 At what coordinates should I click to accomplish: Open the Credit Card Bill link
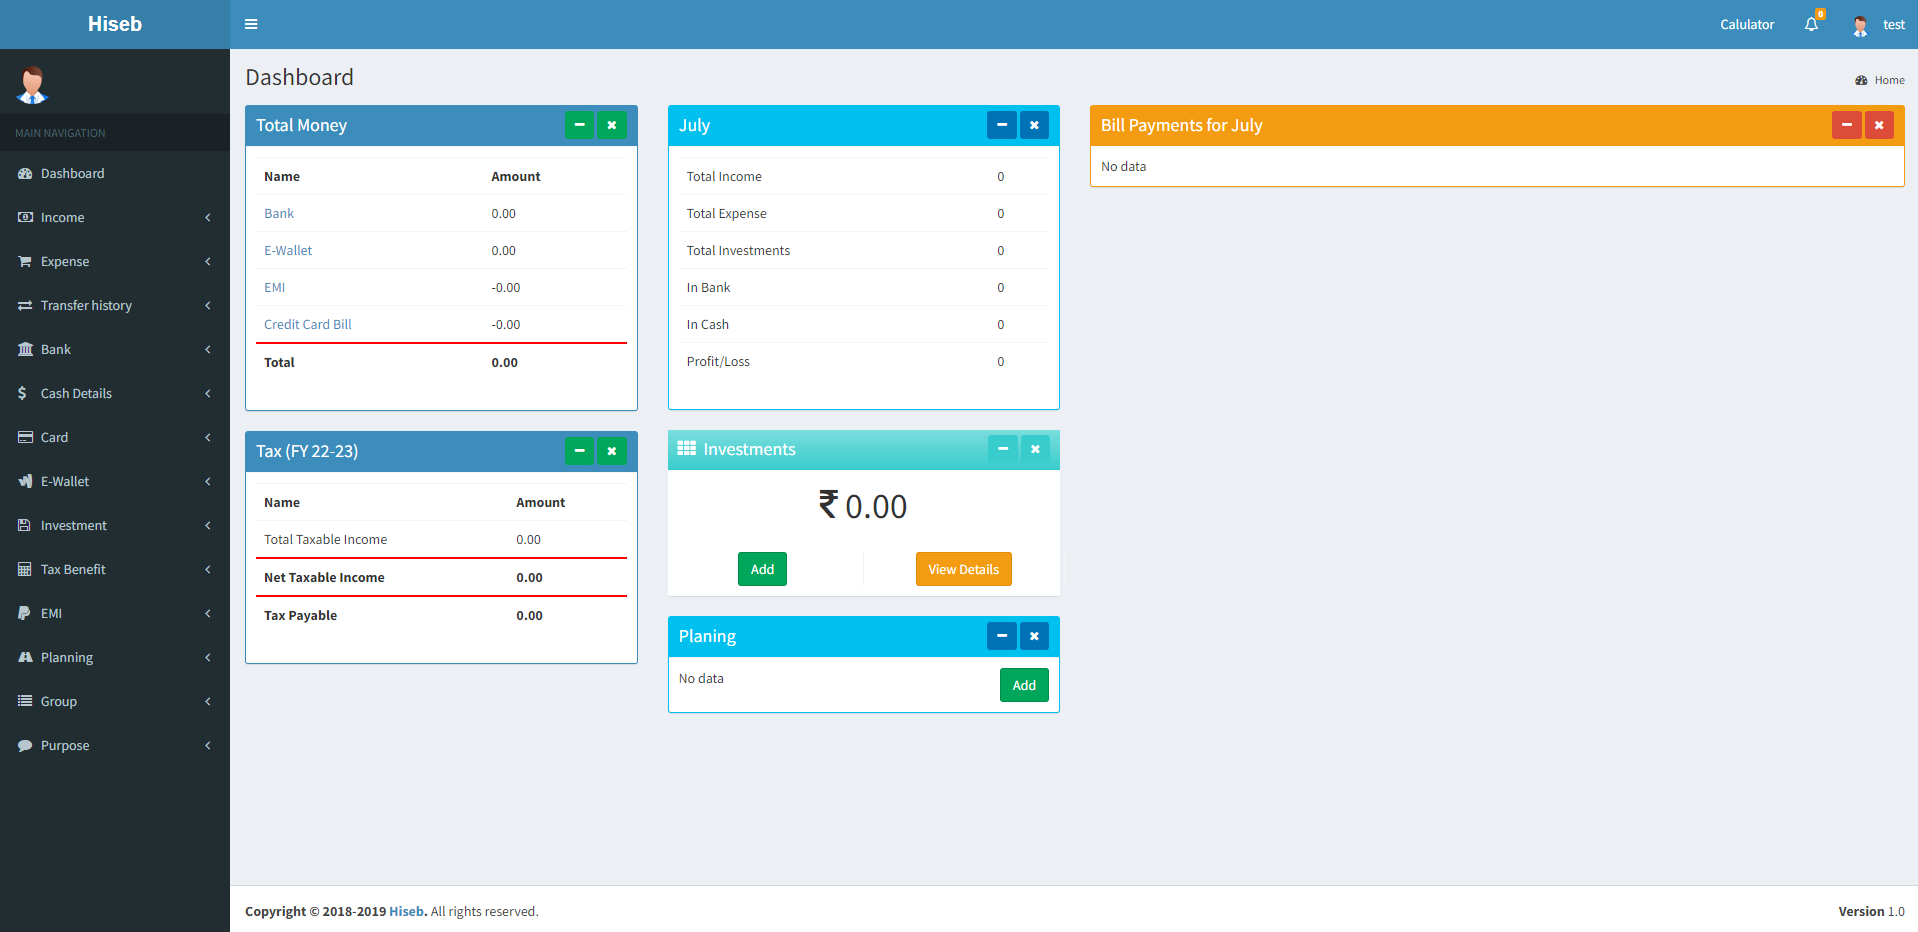pyautogui.click(x=307, y=324)
